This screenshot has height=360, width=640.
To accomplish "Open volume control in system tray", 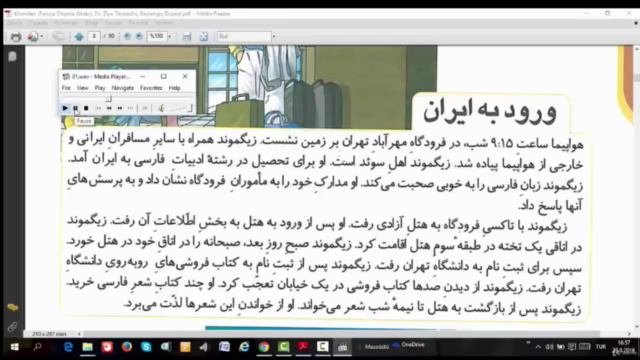I will pos(550,347).
